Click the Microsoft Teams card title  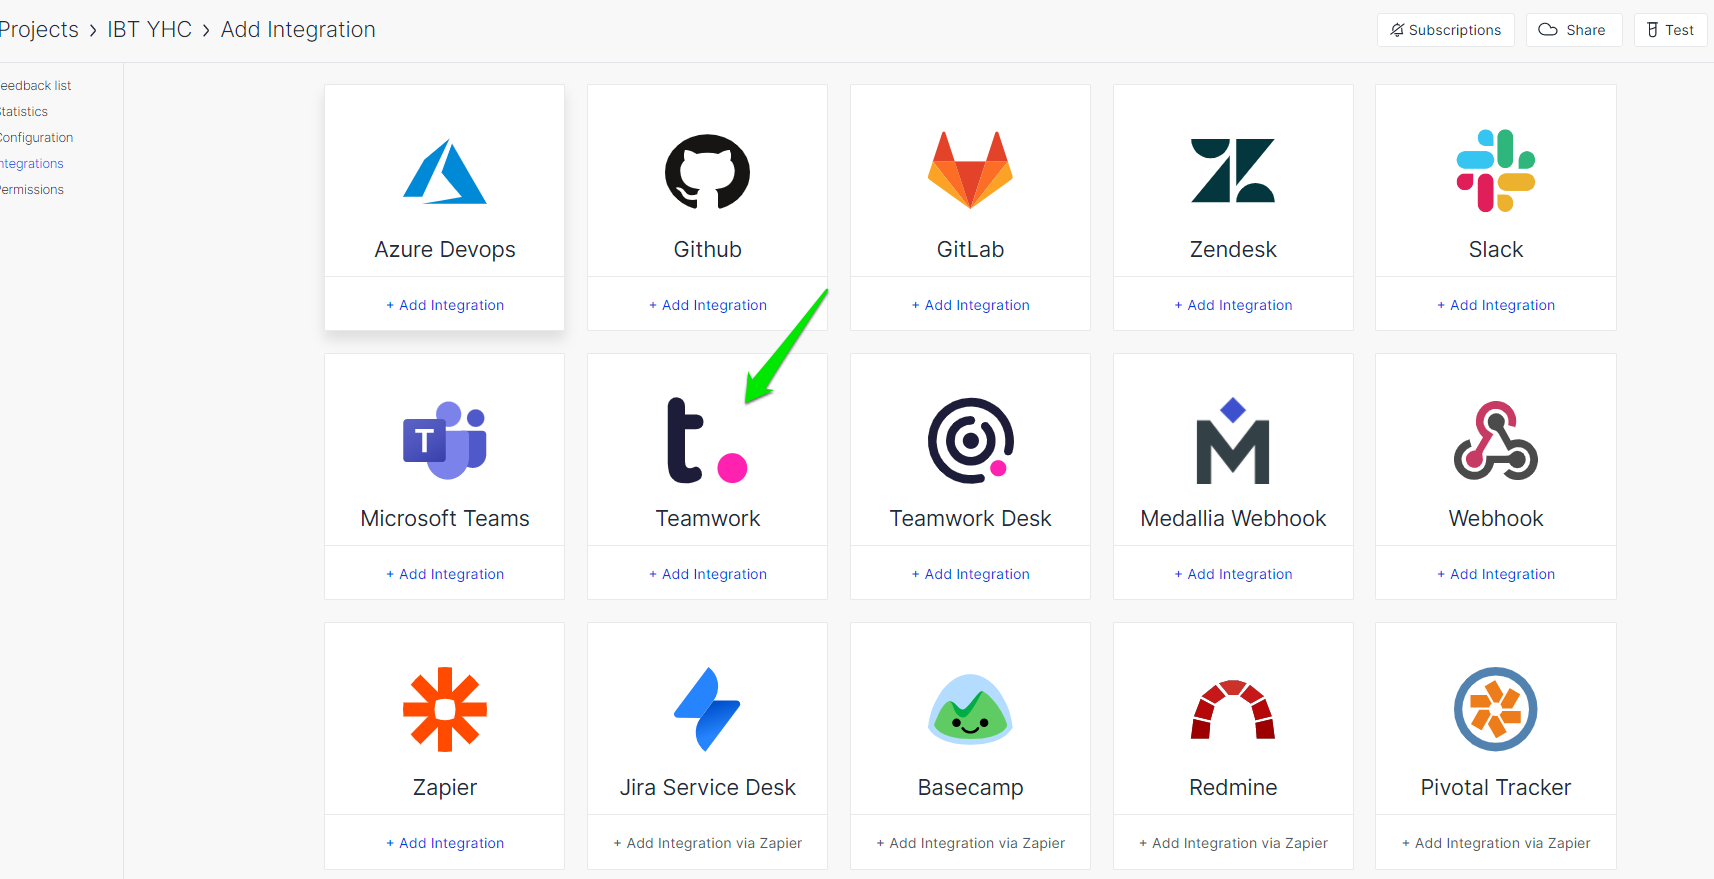click(x=445, y=518)
